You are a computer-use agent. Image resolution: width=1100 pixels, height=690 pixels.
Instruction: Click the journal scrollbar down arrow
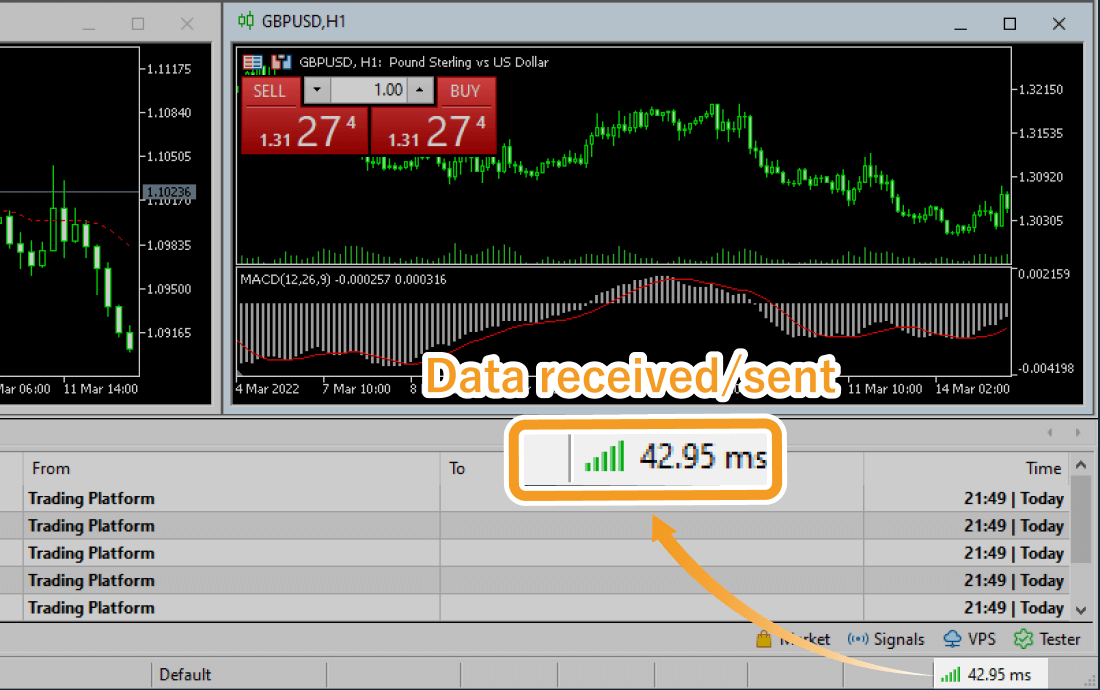tap(1079, 608)
